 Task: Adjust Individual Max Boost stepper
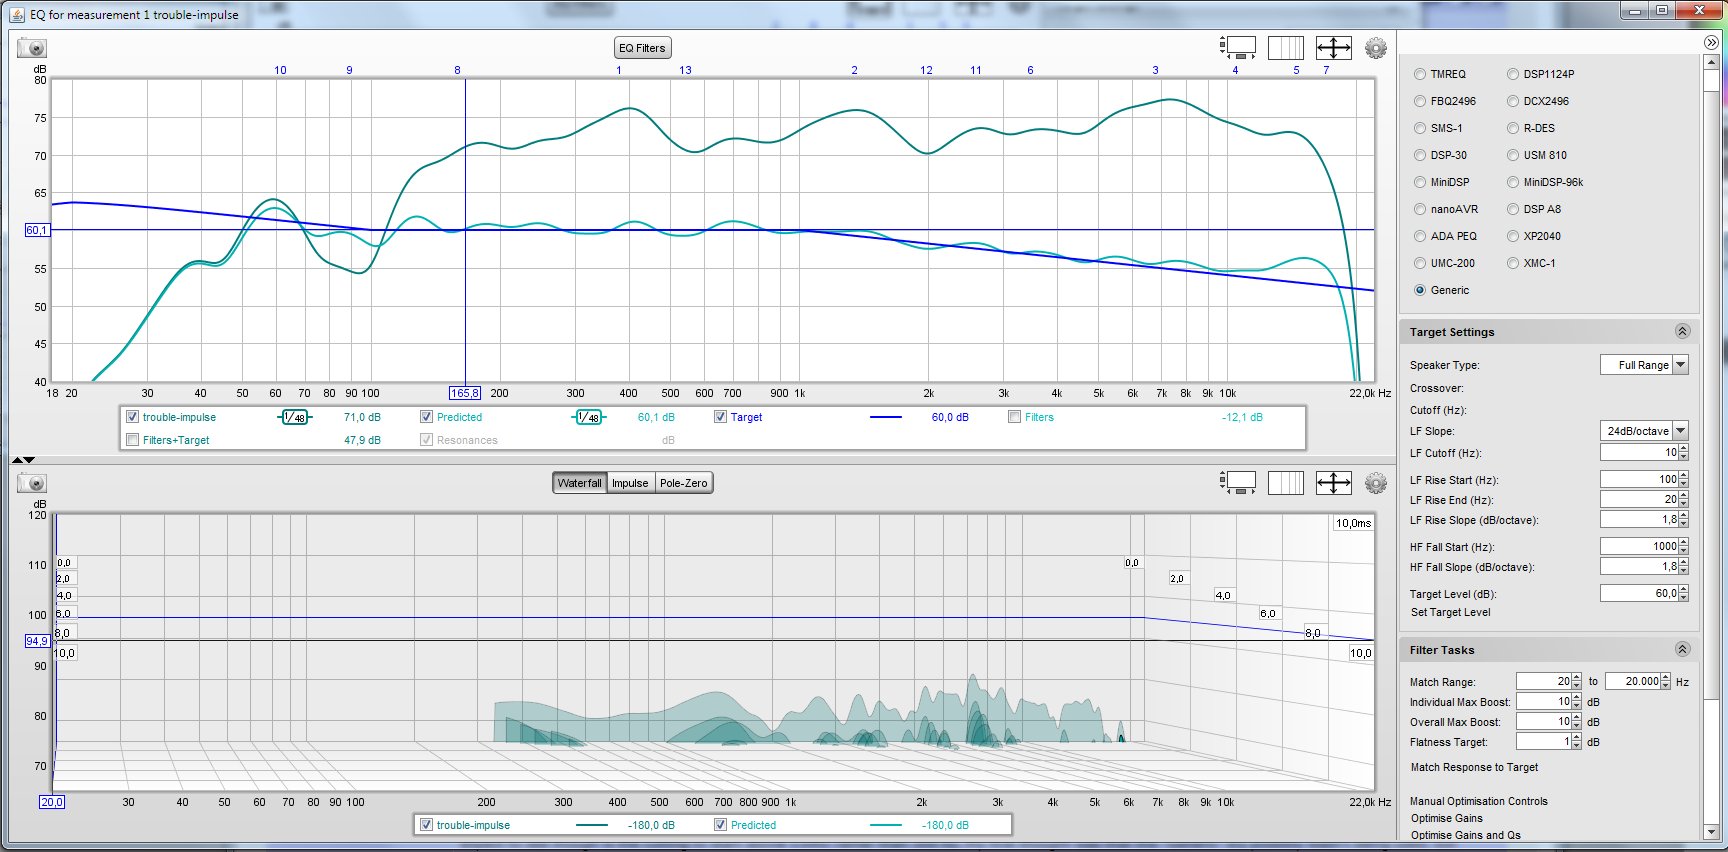point(1577,702)
